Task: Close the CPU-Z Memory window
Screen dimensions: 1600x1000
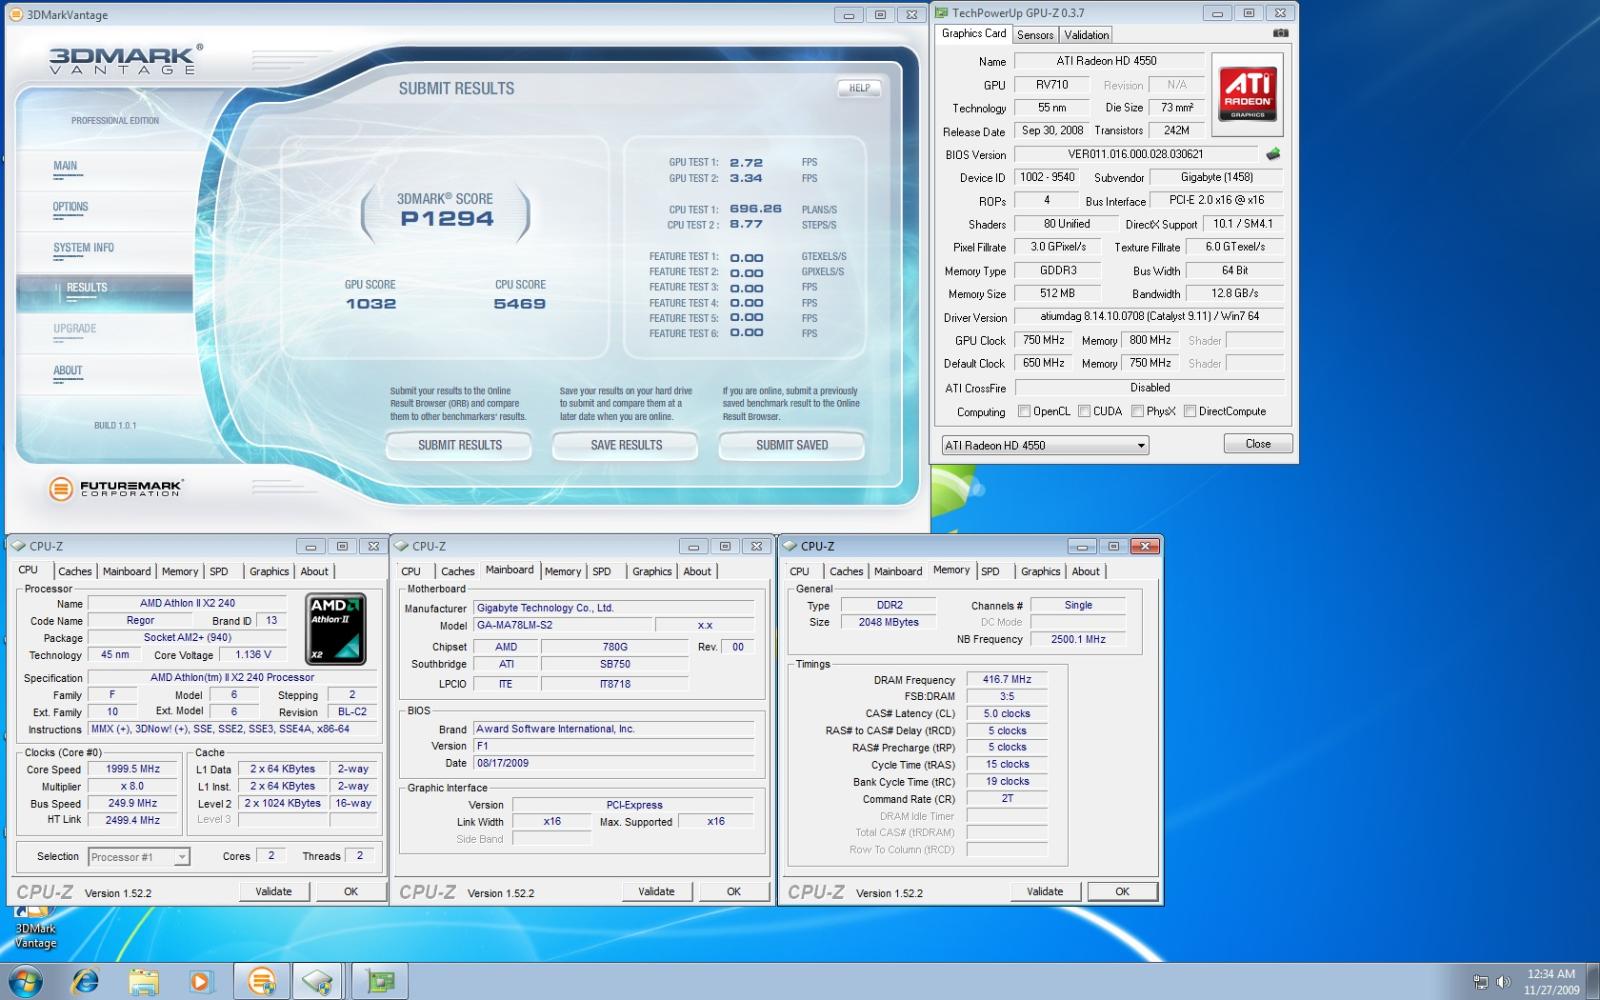Action: coord(1145,546)
